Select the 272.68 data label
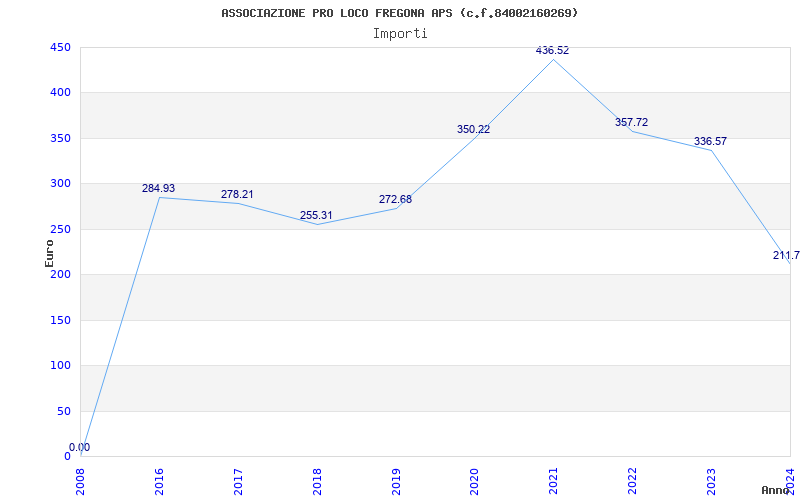Image resolution: width=800 pixels, height=500 pixels. coord(395,199)
